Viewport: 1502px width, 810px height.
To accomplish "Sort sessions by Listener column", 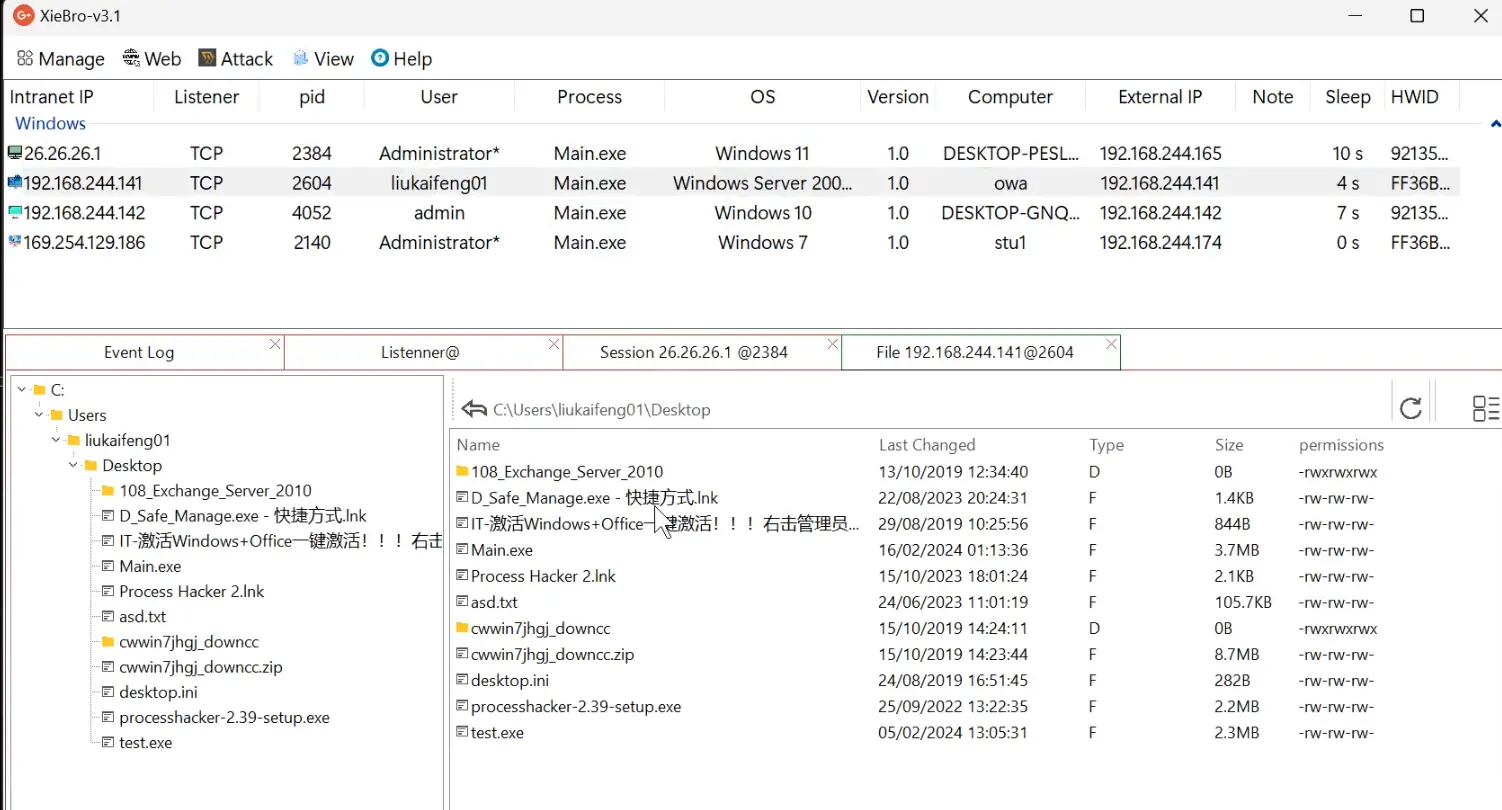I will click(206, 97).
